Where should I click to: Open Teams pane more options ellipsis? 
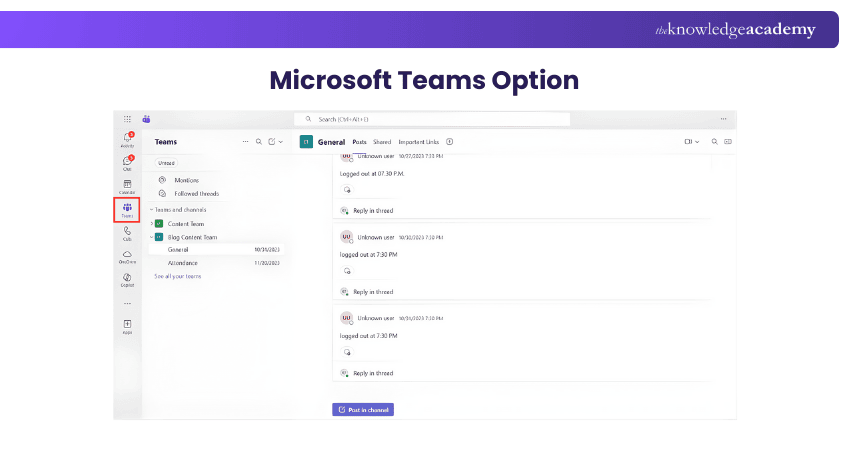pos(246,142)
